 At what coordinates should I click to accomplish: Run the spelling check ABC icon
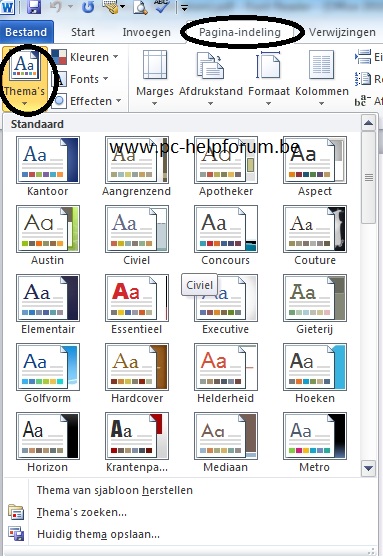(x=162, y=6)
